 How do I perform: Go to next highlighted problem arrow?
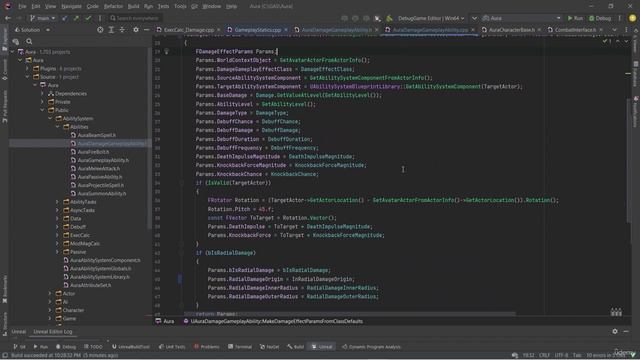[x=626, y=41]
